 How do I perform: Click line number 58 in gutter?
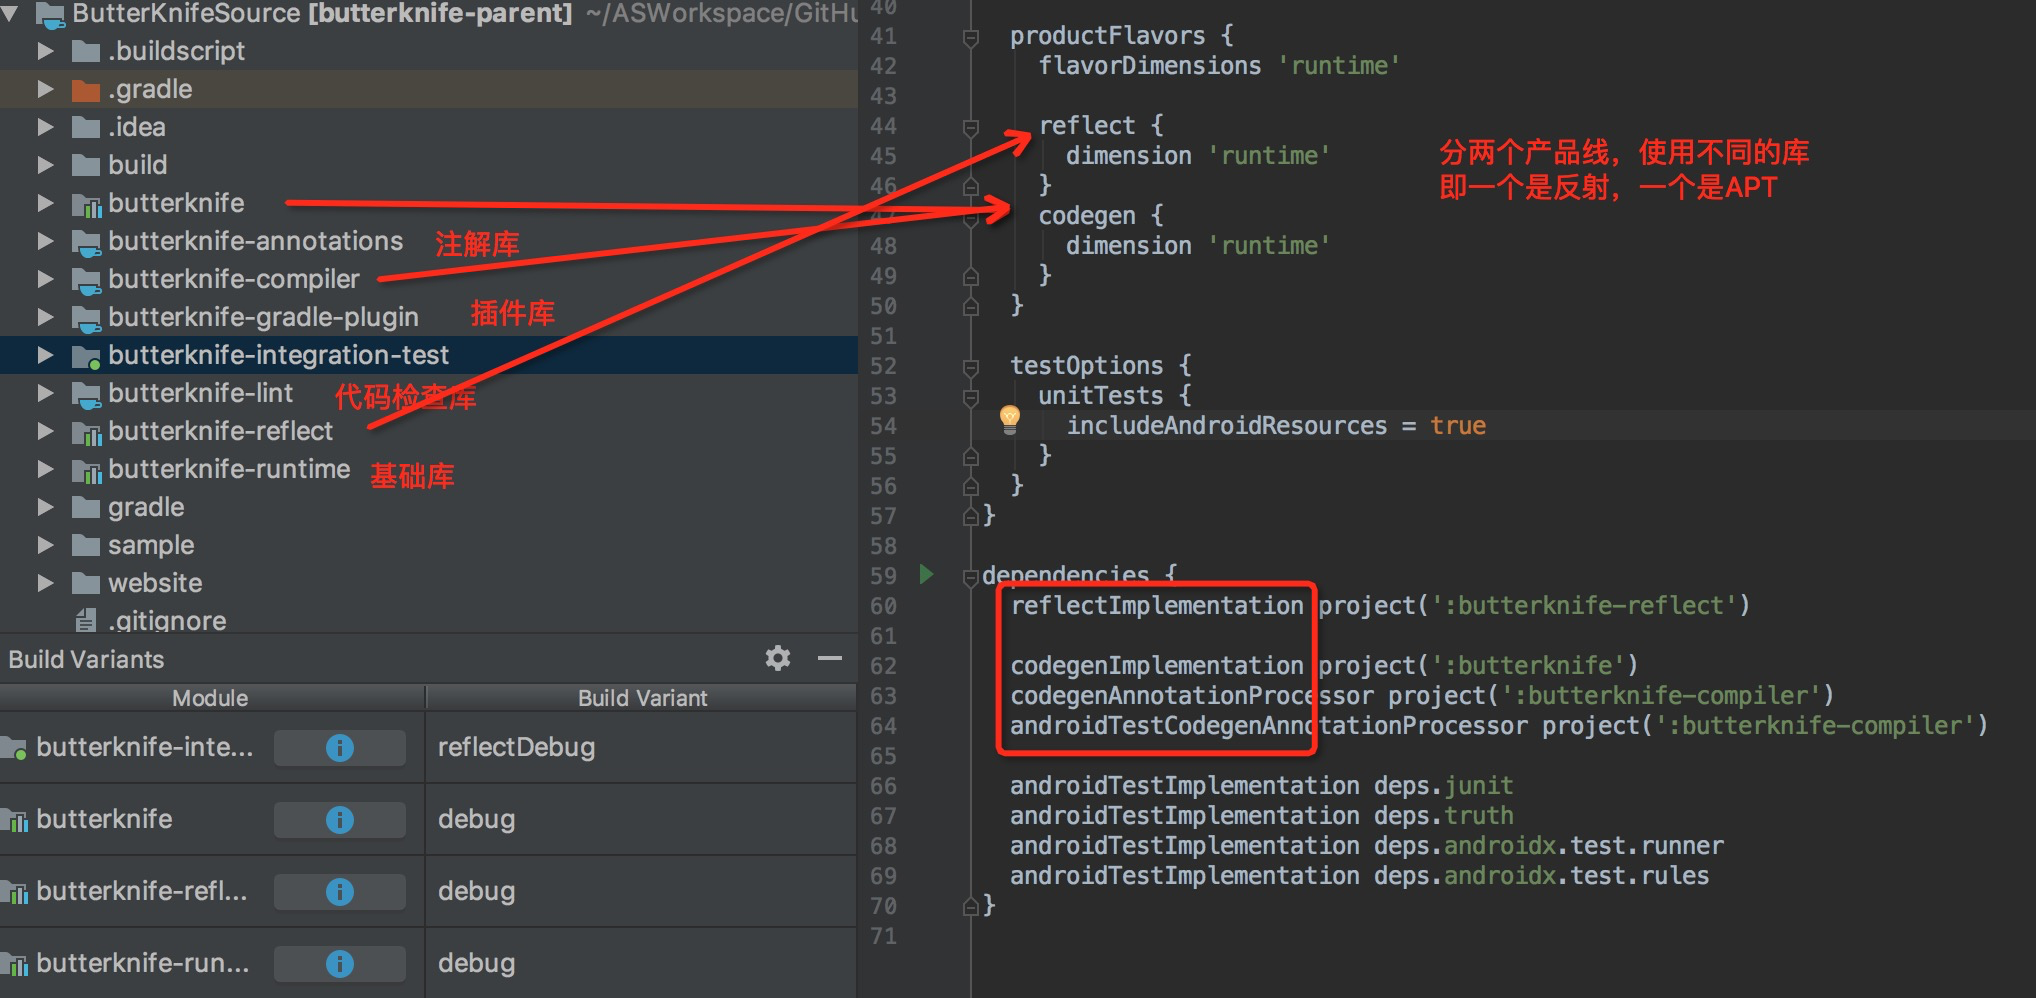tap(884, 546)
